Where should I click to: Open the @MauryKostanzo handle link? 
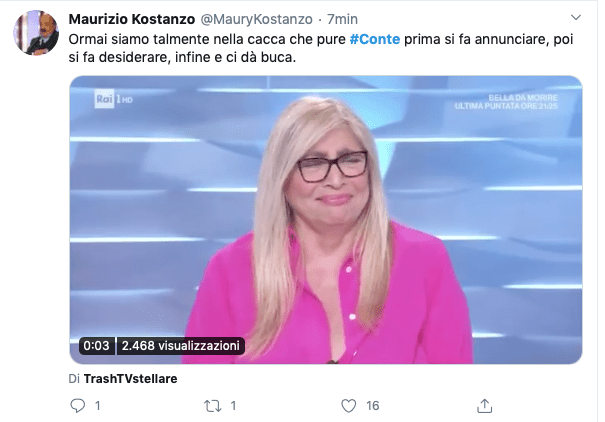[256, 19]
